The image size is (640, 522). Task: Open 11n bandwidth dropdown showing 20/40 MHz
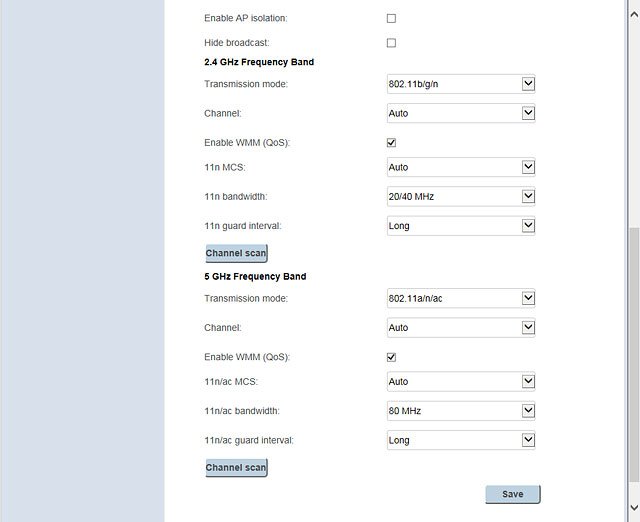(461, 196)
